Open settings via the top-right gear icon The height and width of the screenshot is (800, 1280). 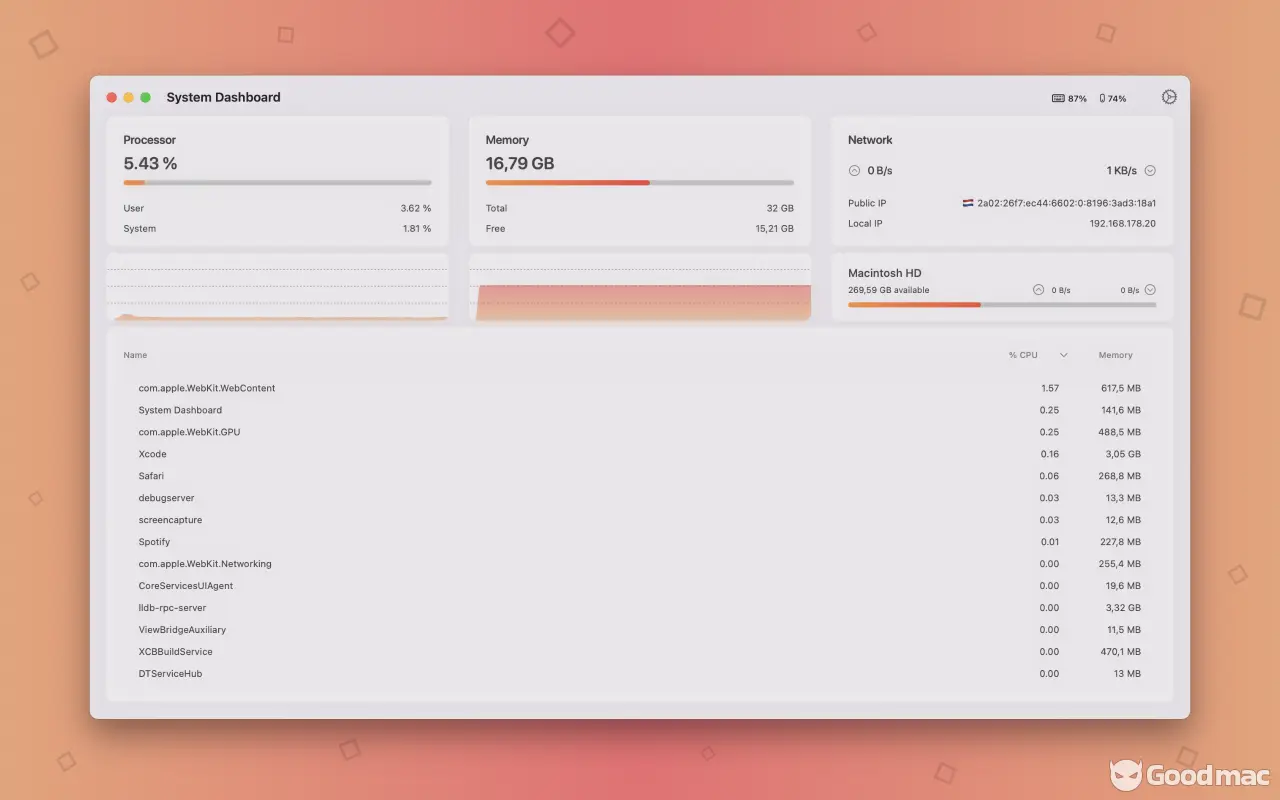(x=1169, y=97)
